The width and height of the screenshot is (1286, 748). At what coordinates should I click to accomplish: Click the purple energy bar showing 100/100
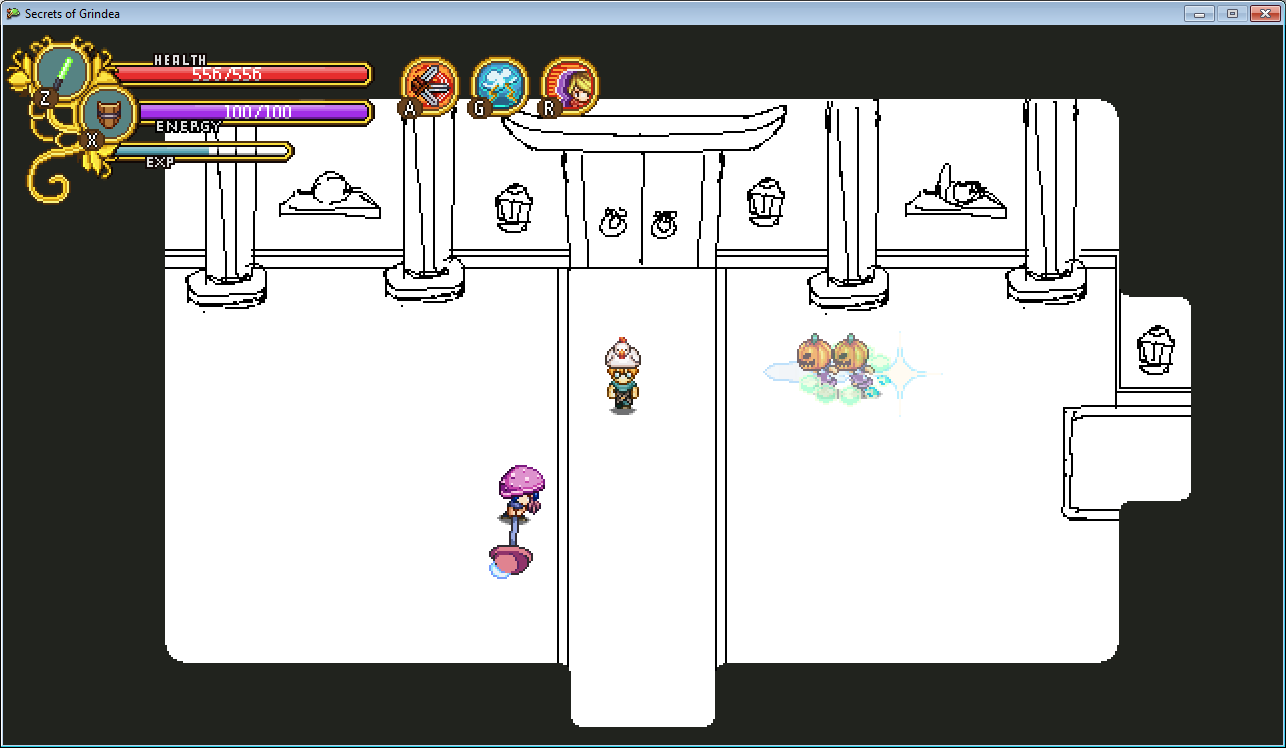tap(255, 112)
